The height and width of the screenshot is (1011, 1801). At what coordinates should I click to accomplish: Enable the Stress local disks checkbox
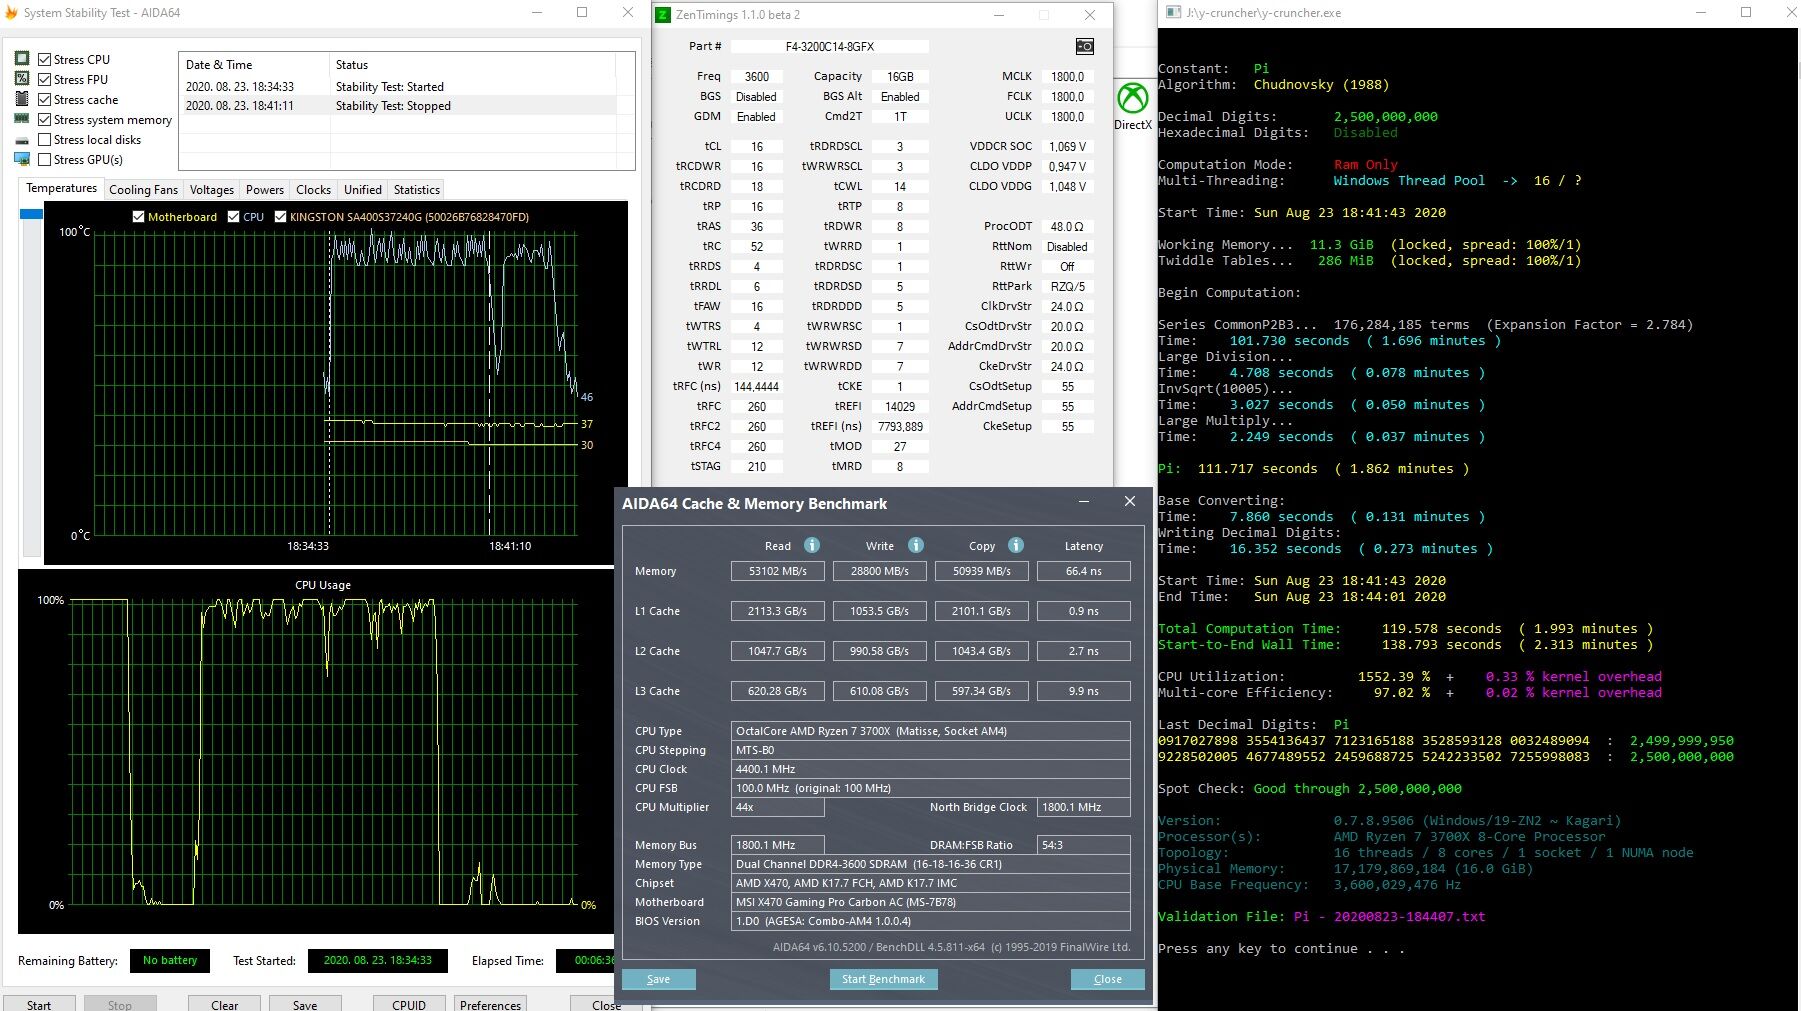click(x=45, y=140)
